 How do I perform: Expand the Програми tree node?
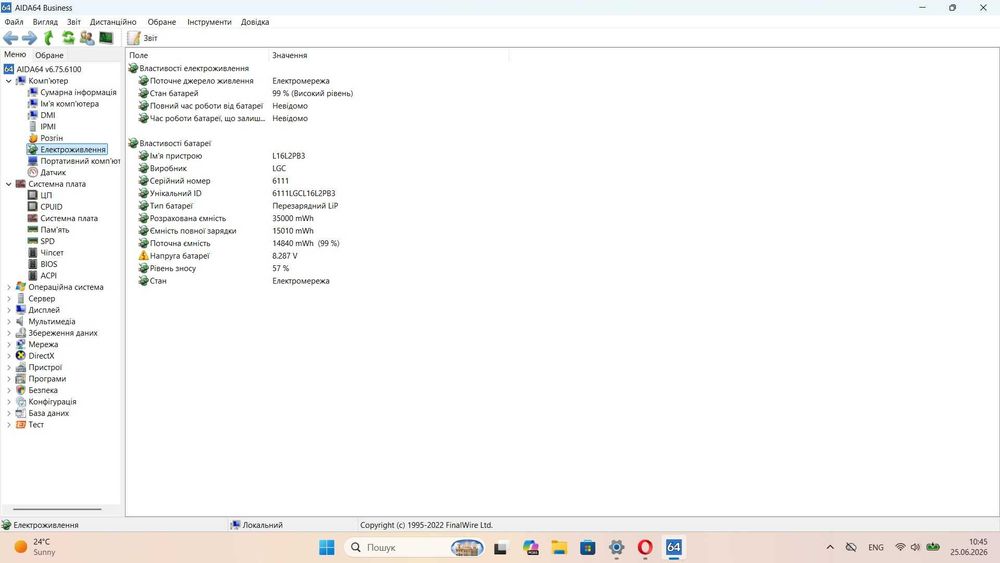click(8, 379)
